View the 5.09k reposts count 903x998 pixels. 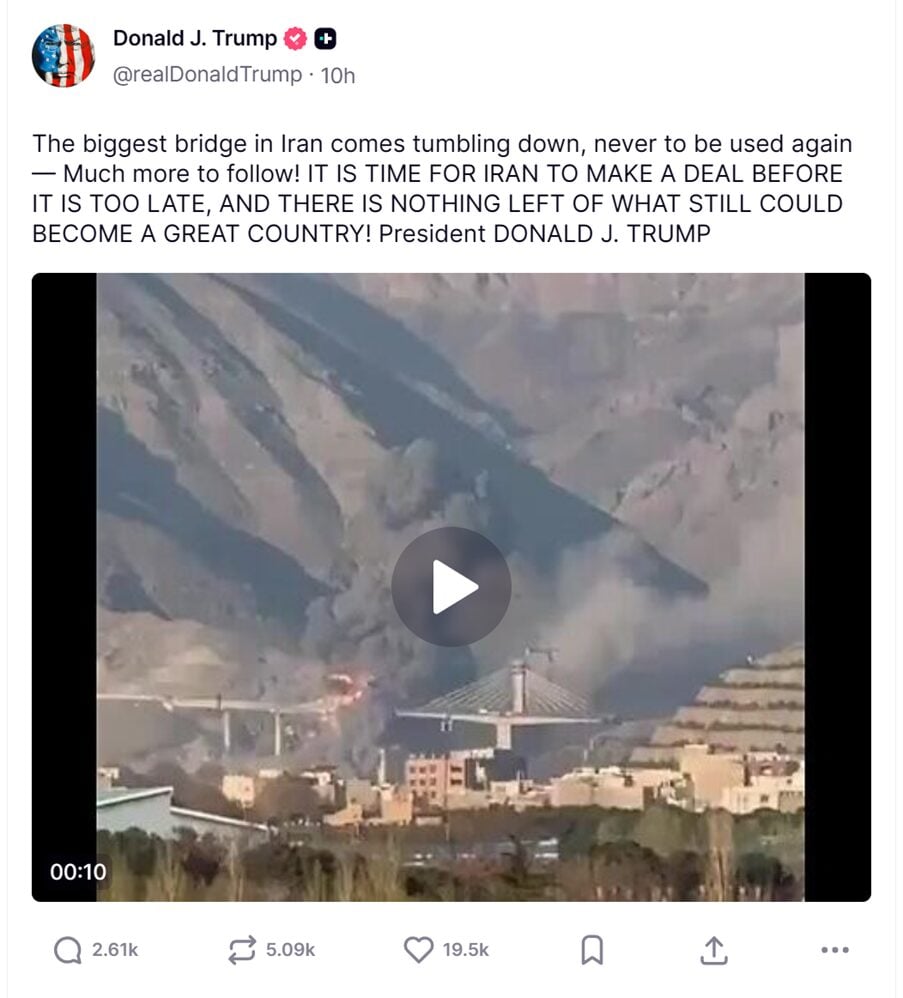(x=290, y=950)
